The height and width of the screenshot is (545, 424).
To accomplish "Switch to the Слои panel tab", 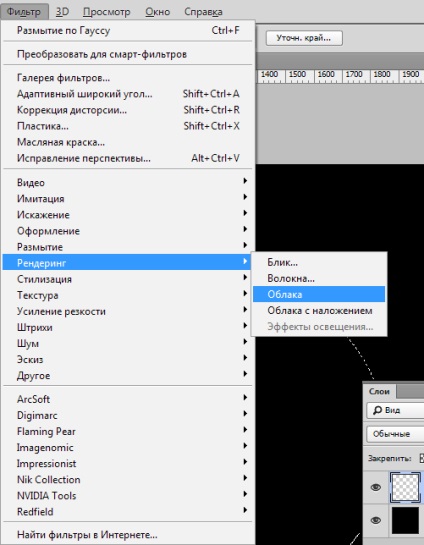I will tap(379, 392).
